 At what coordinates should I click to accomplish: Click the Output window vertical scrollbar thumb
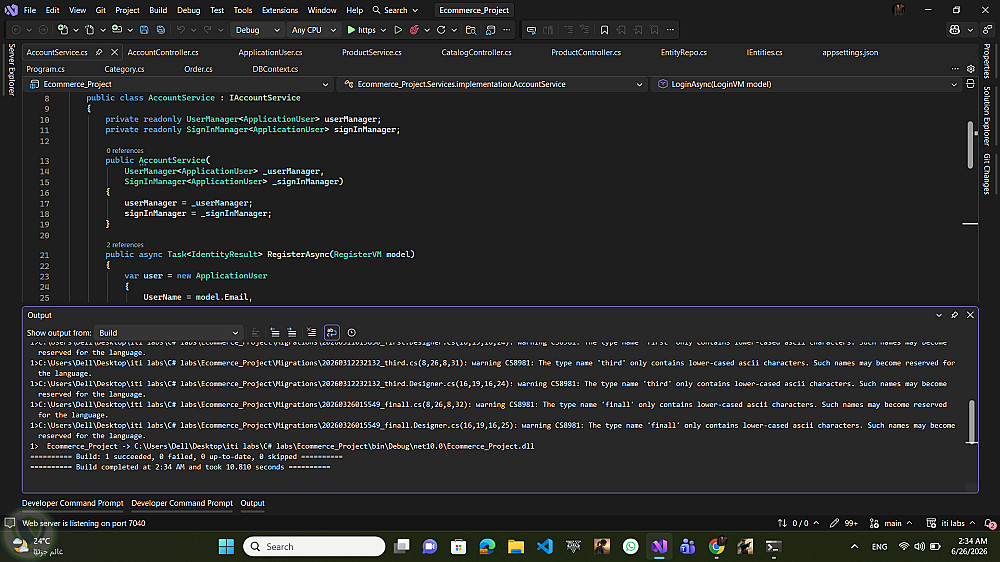[971, 421]
